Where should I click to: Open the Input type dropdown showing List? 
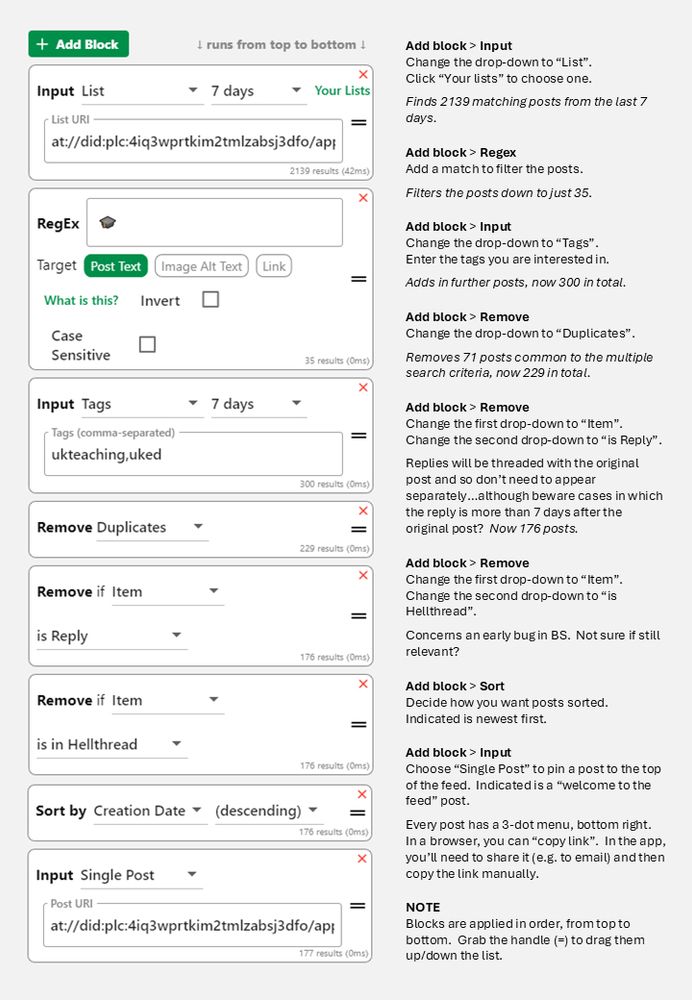pyautogui.click(x=140, y=91)
